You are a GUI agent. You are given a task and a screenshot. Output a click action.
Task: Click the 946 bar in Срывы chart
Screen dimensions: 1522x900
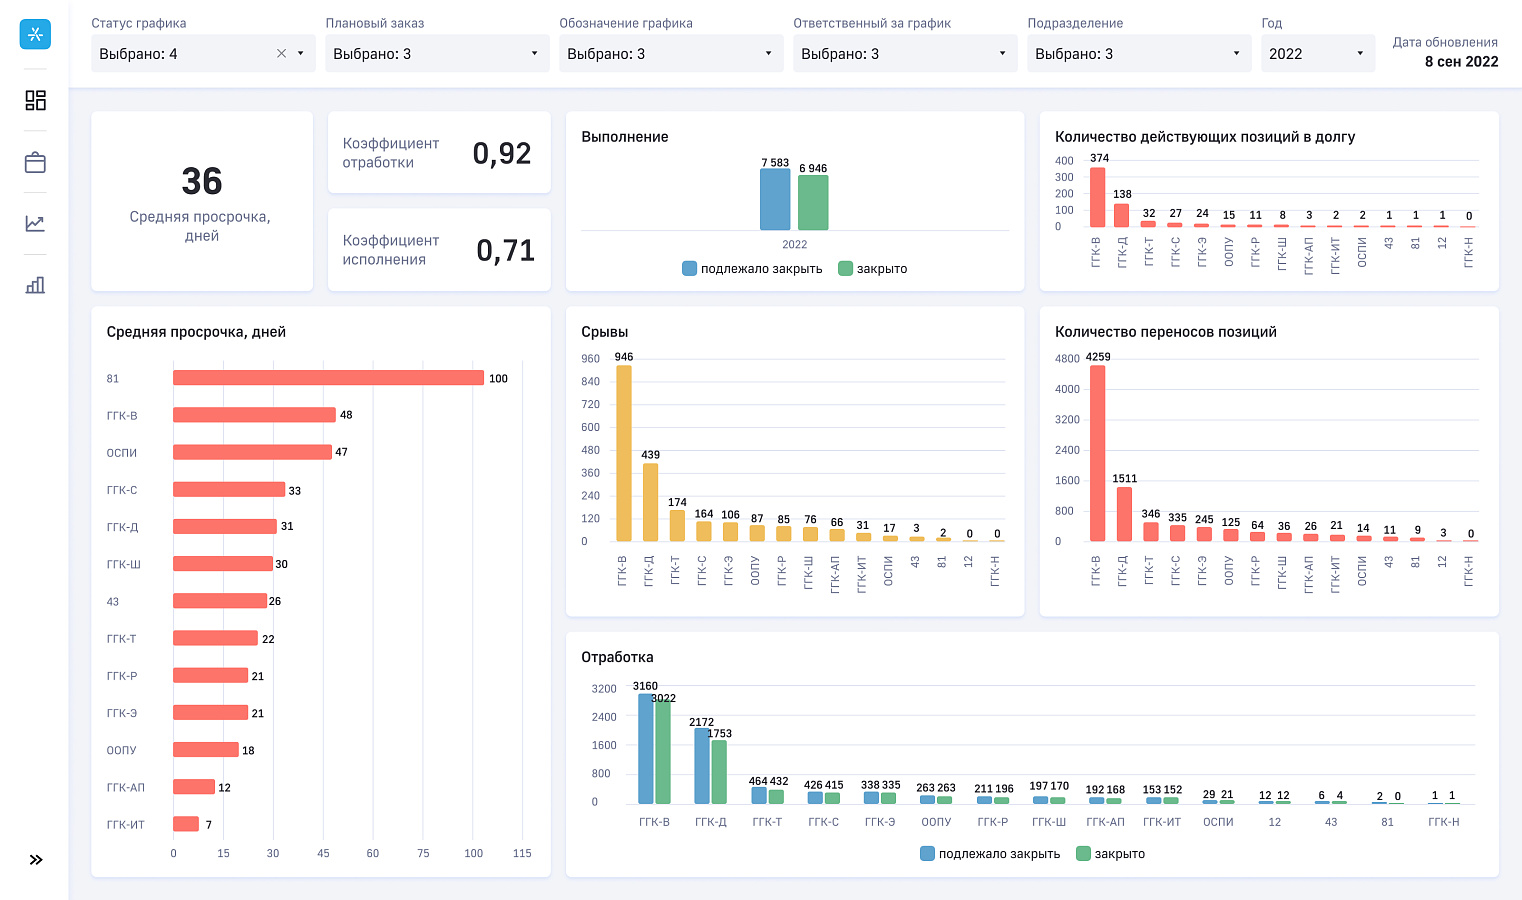click(624, 453)
